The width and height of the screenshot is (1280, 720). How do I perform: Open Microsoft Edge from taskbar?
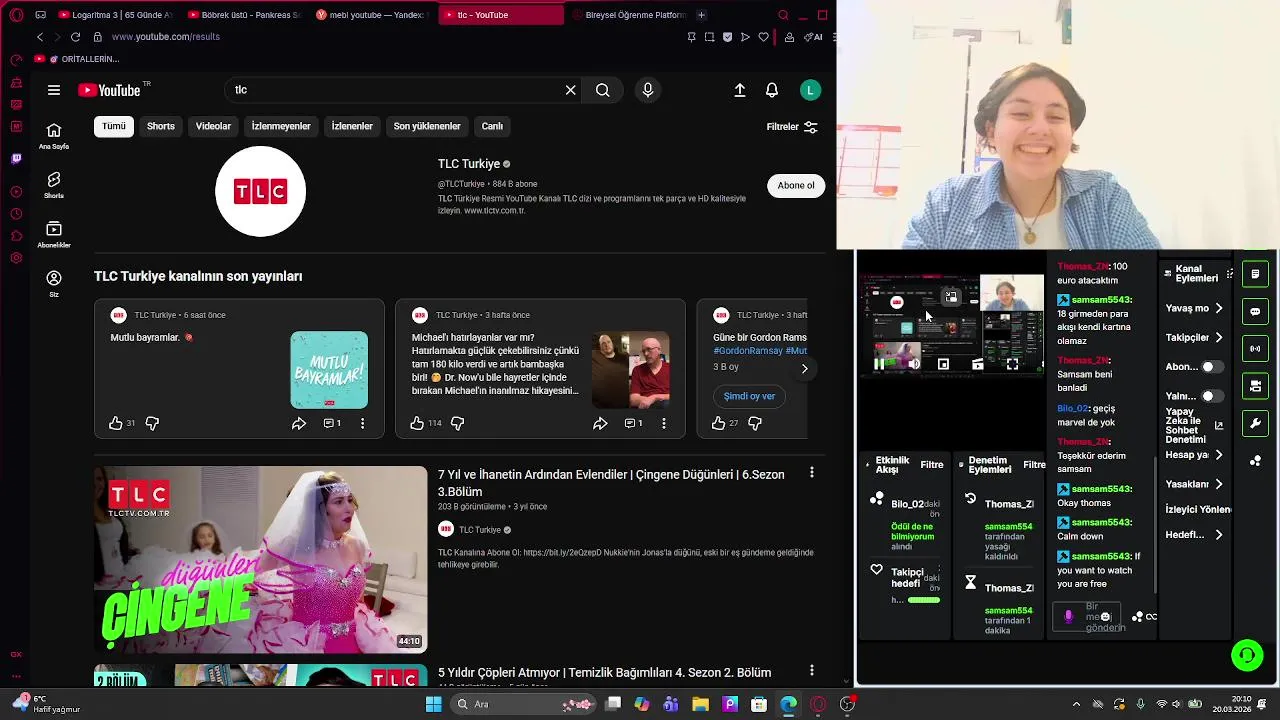788,704
